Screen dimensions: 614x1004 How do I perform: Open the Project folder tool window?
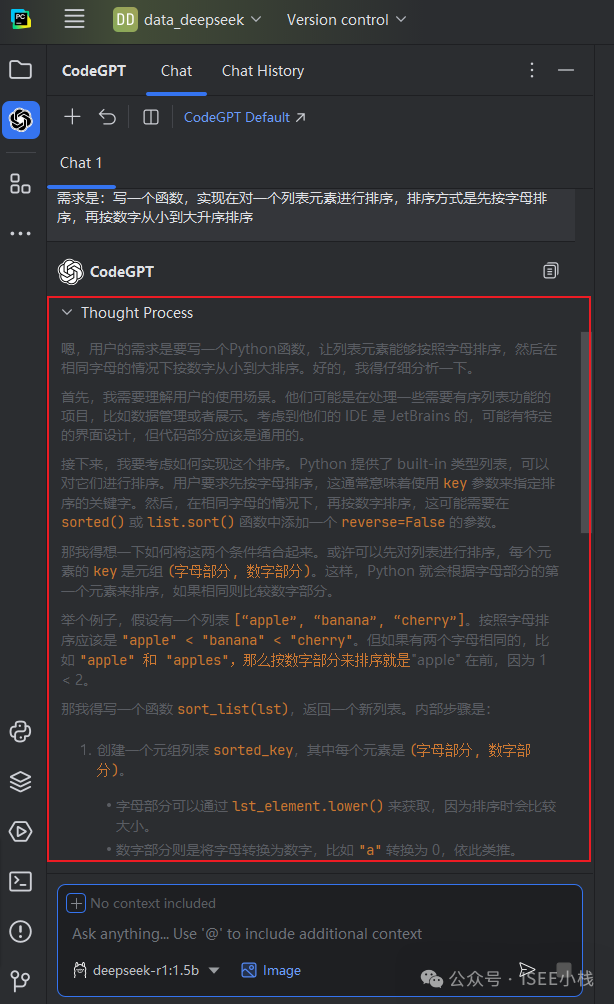[x=20, y=69]
